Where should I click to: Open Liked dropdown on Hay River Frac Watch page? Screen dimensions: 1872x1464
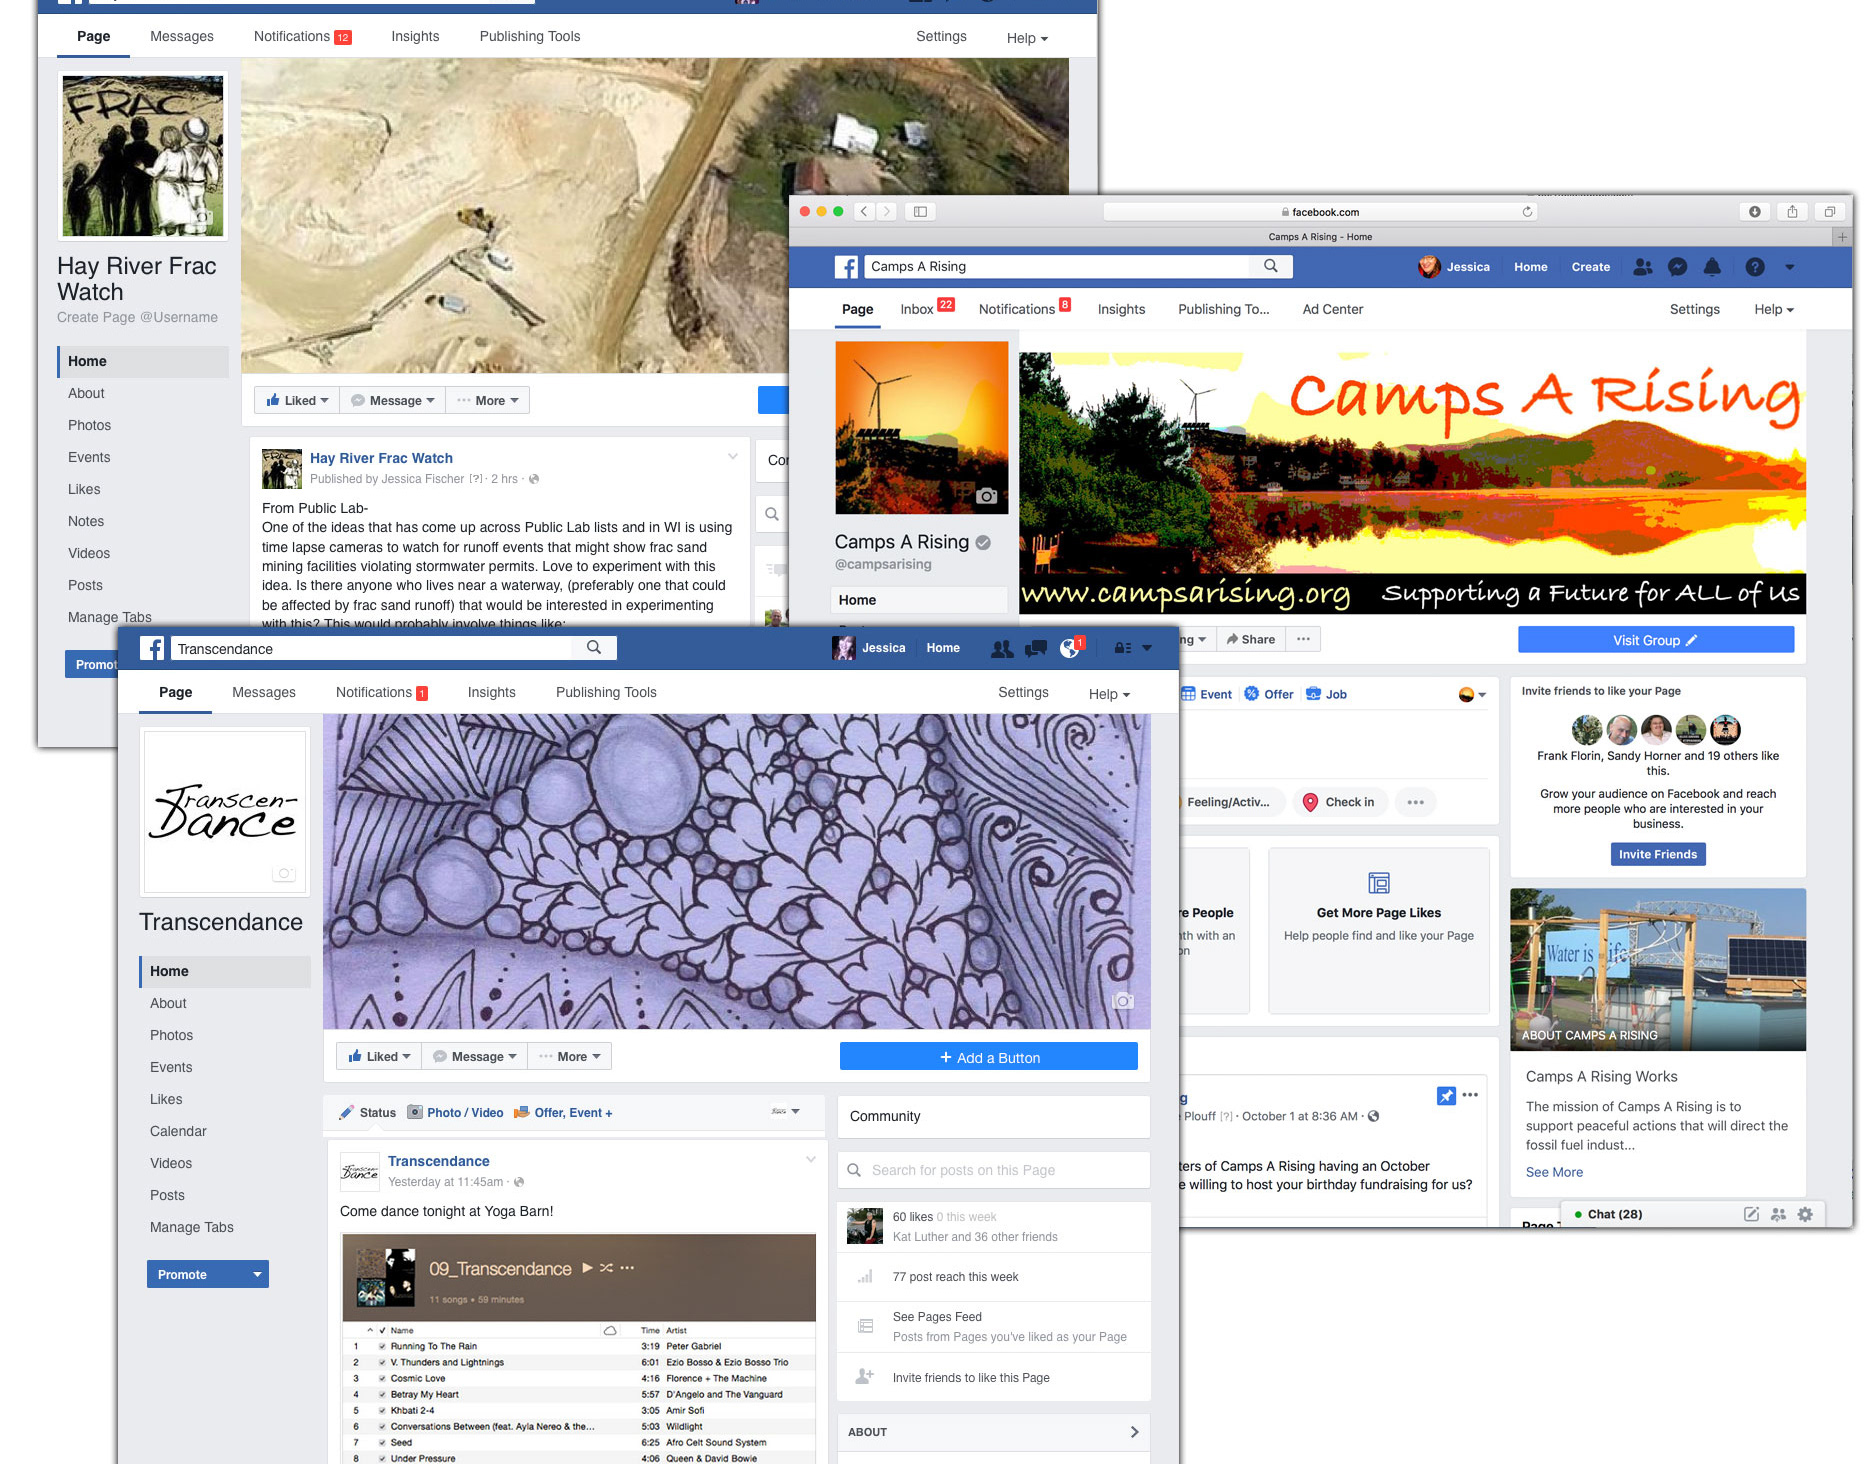pyautogui.click(x=297, y=400)
